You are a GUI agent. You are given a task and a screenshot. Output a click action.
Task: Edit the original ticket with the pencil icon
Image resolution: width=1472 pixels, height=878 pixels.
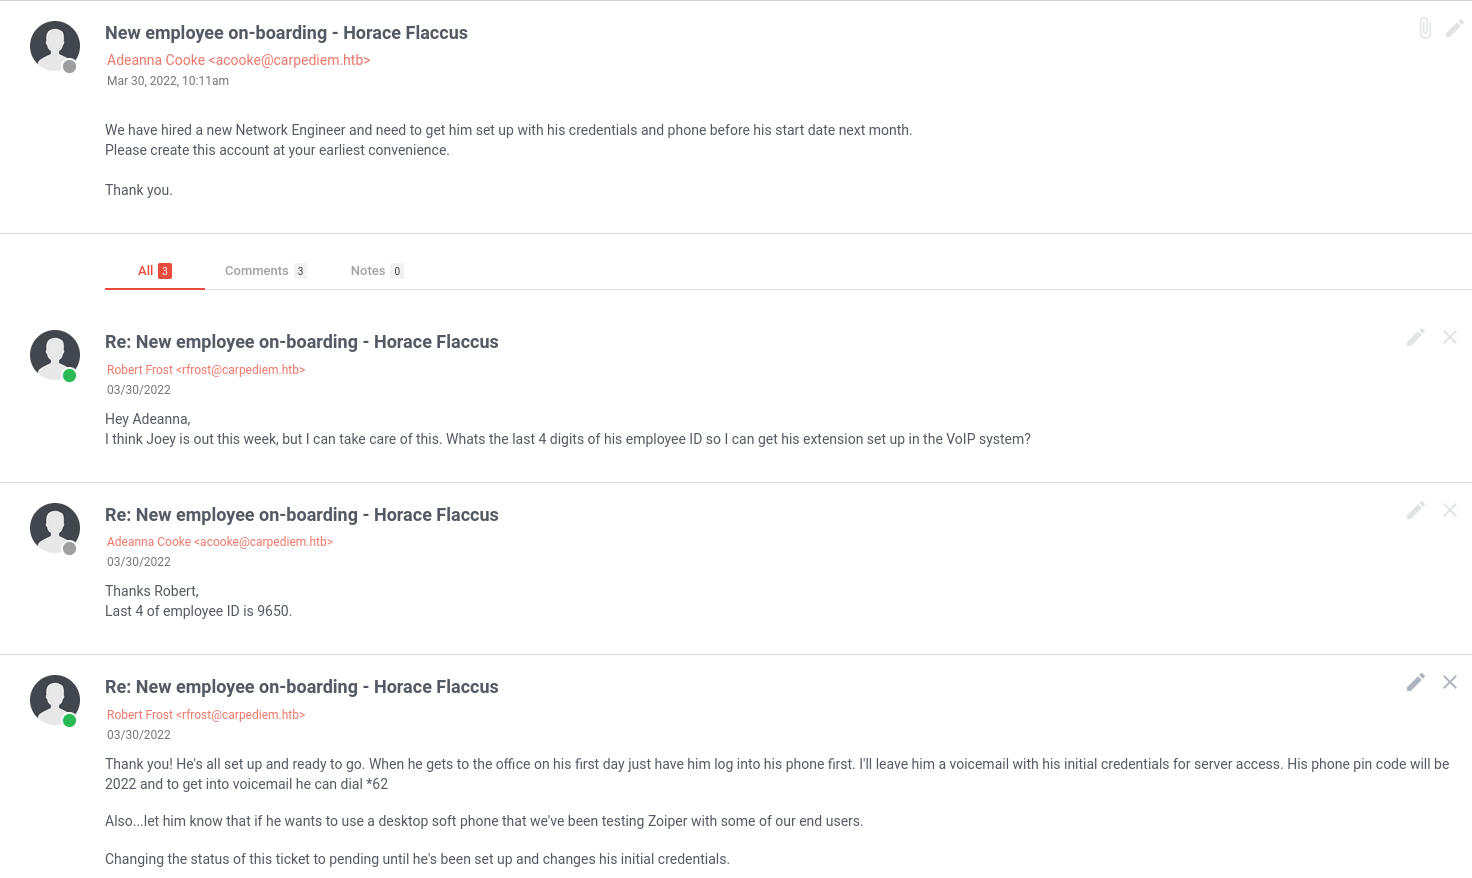point(1455,28)
